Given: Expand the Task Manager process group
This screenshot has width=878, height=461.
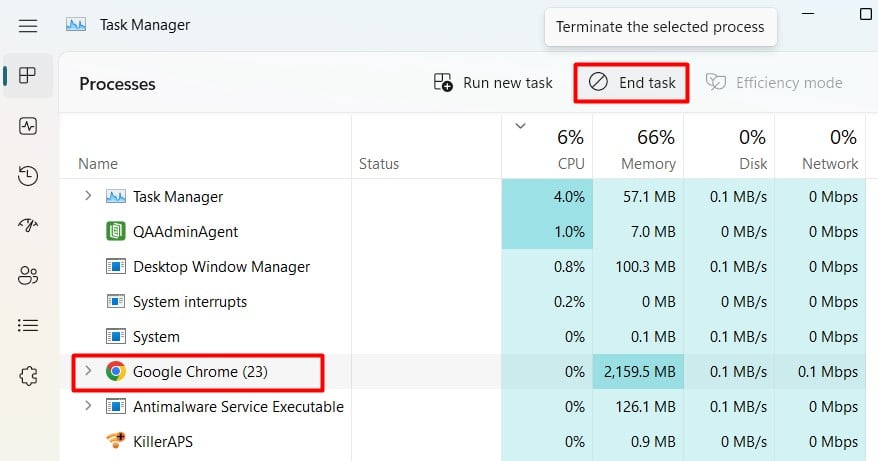Looking at the screenshot, I should point(88,196).
